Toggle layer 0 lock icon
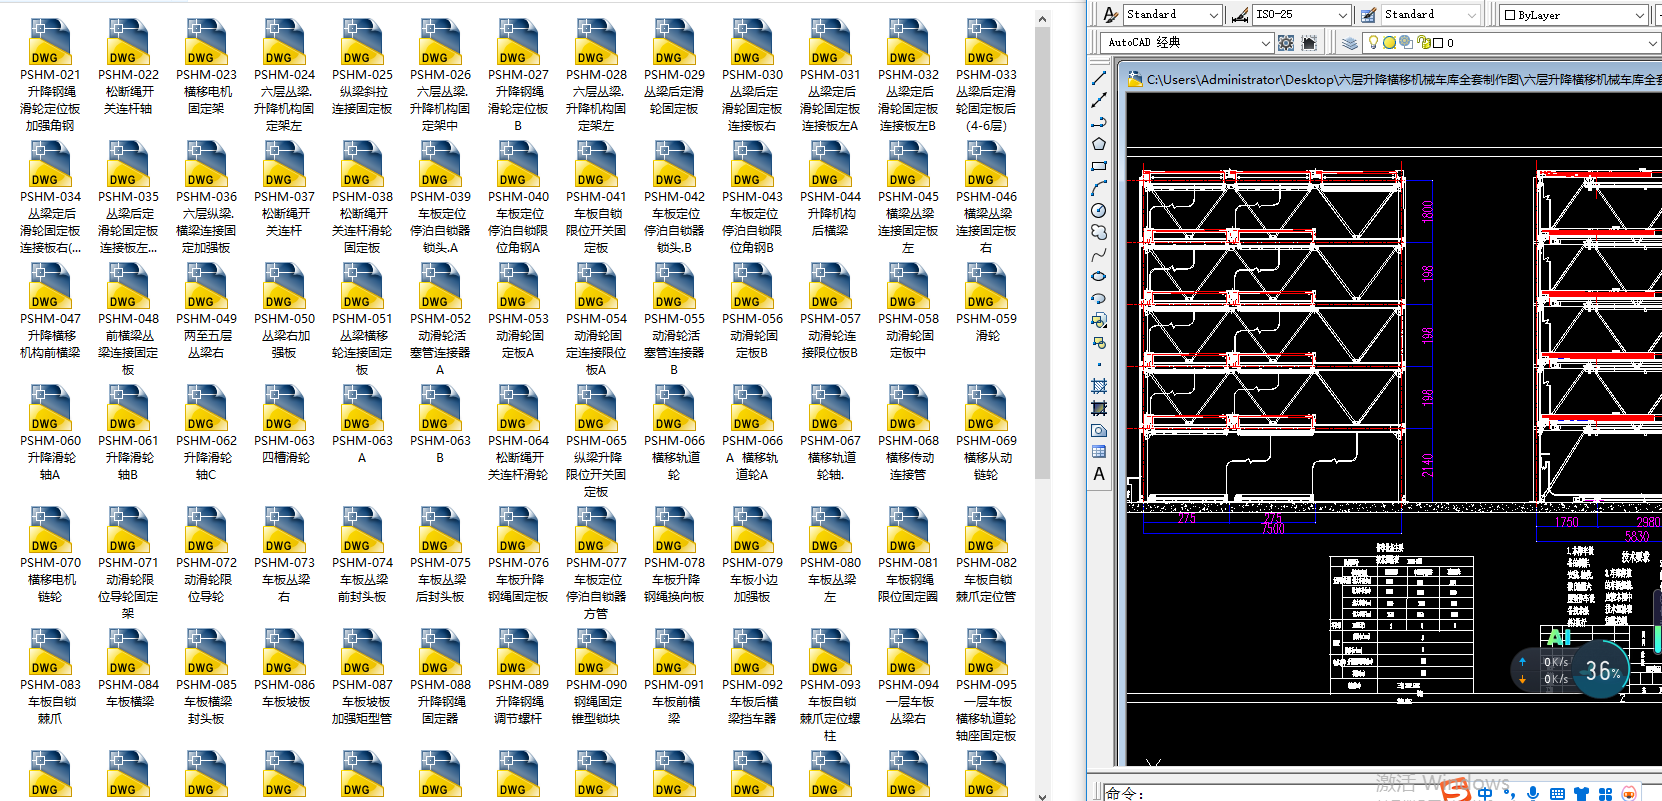Viewport: 1662px width, 801px height. (x=1423, y=43)
